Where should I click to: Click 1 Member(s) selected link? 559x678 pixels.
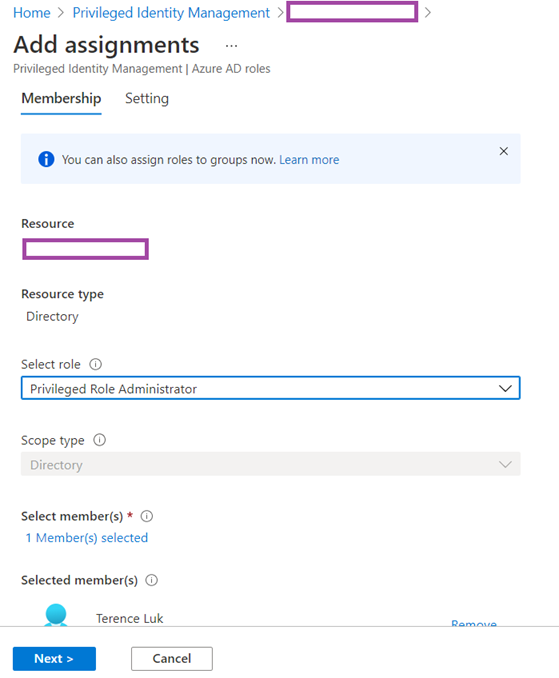[x=87, y=537]
